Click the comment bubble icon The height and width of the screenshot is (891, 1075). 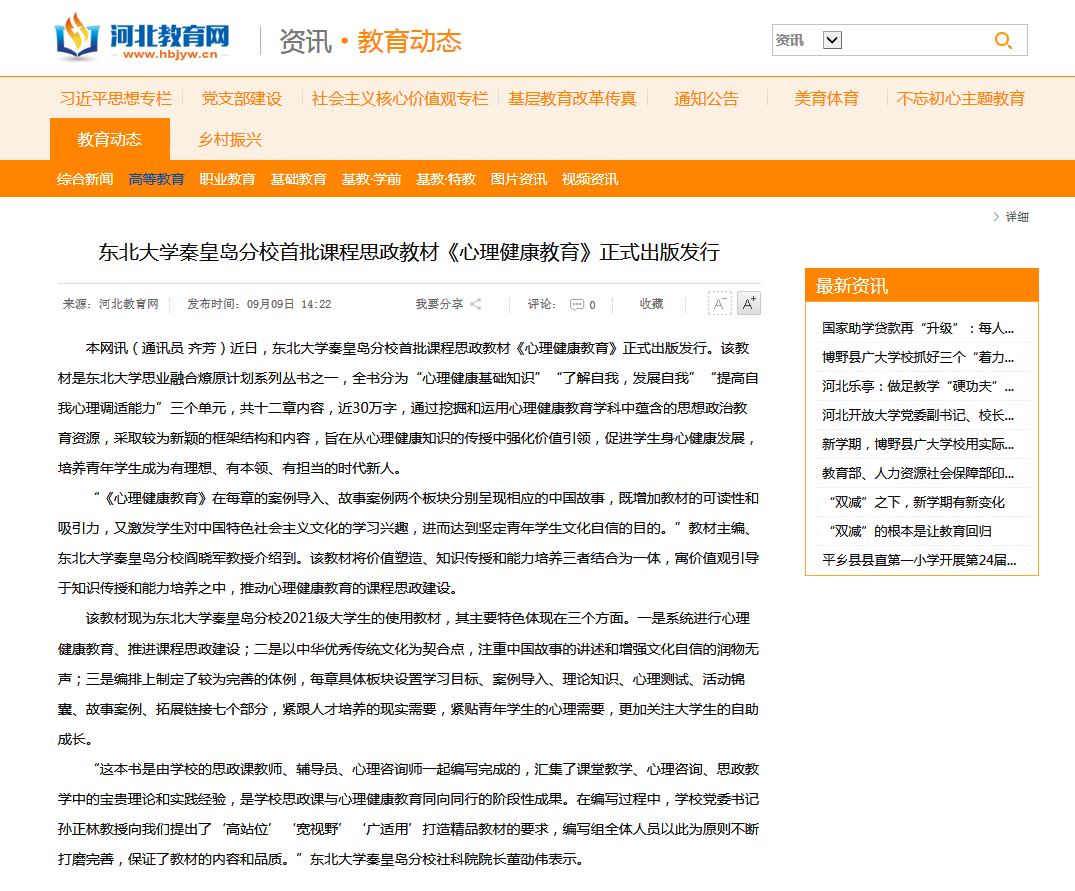(577, 304)
